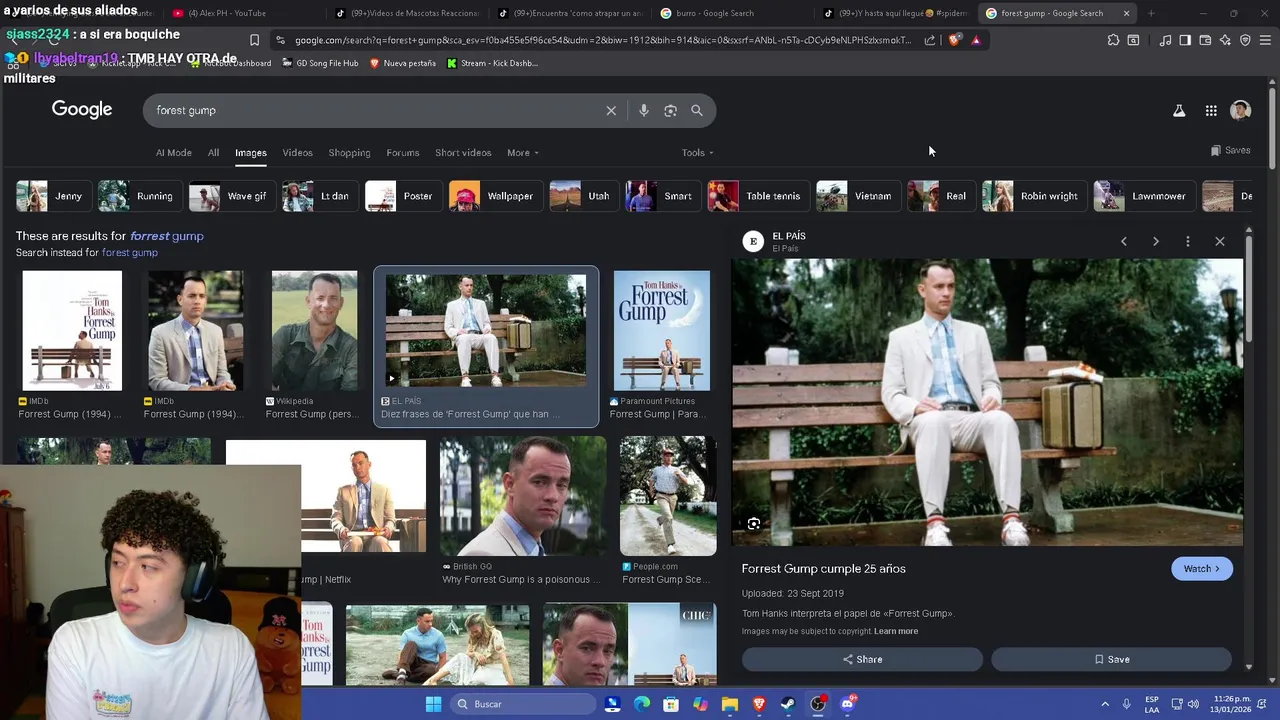The height and width of the screenshot is (720, 1280).
Task: Open the 'GD Song File Hub' bookmark
Action: point(320,63)
